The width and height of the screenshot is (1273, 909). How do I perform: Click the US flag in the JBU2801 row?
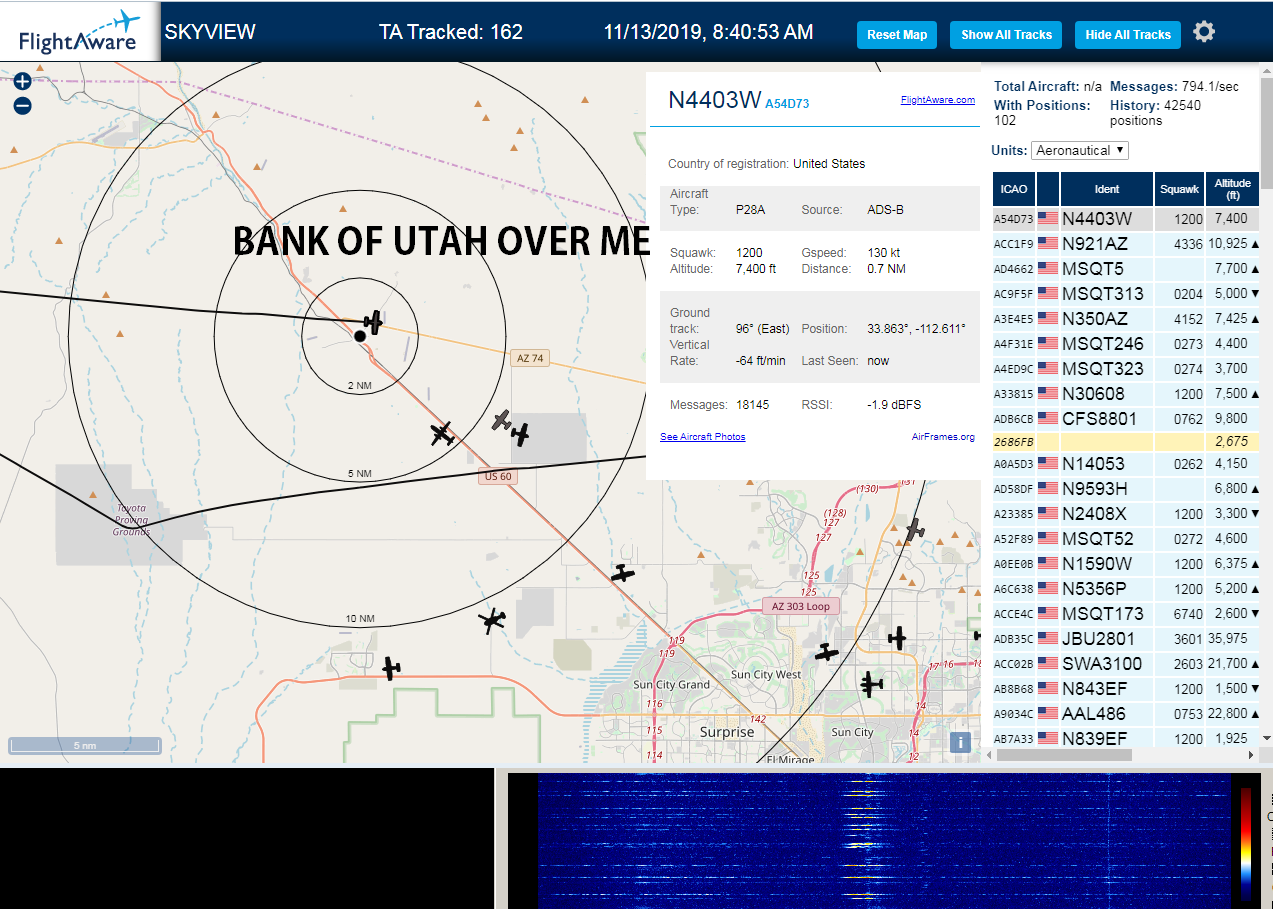pos(1048,638)
